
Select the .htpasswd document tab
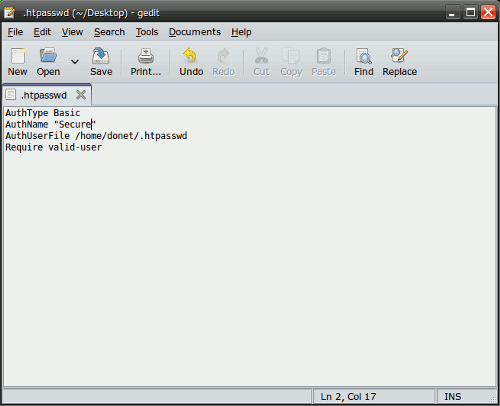tap(44, 95)
